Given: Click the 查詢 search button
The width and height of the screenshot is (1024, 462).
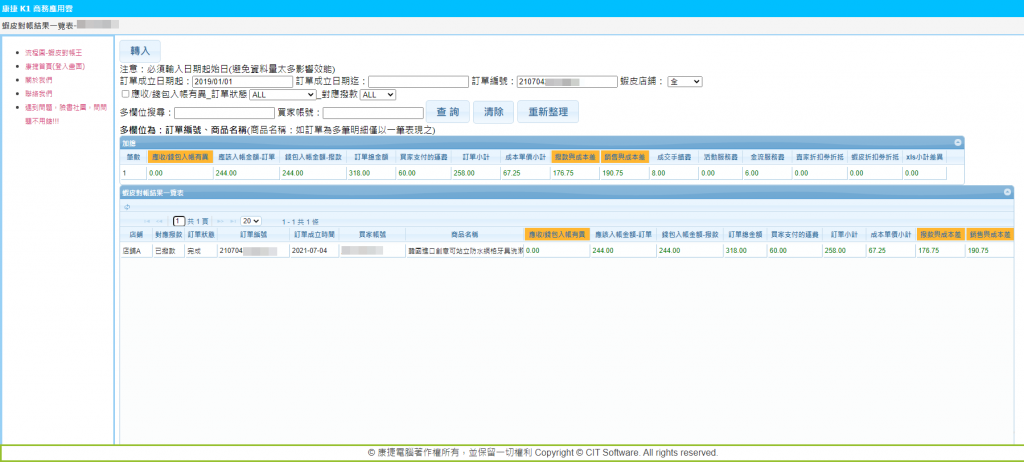Looking at the screenshot, I should pyautogui.click(x=446, y=112).
